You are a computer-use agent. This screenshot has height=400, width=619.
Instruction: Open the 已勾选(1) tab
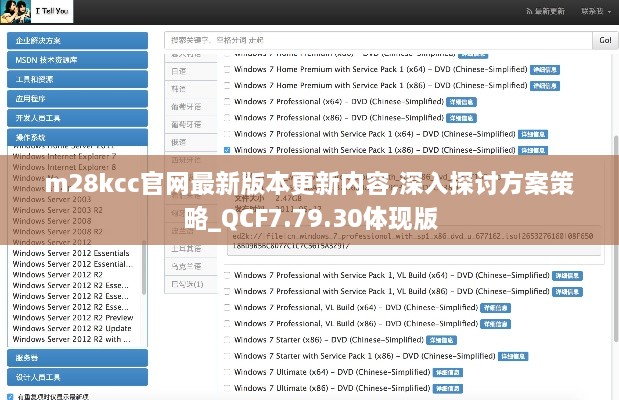[191, 284]
